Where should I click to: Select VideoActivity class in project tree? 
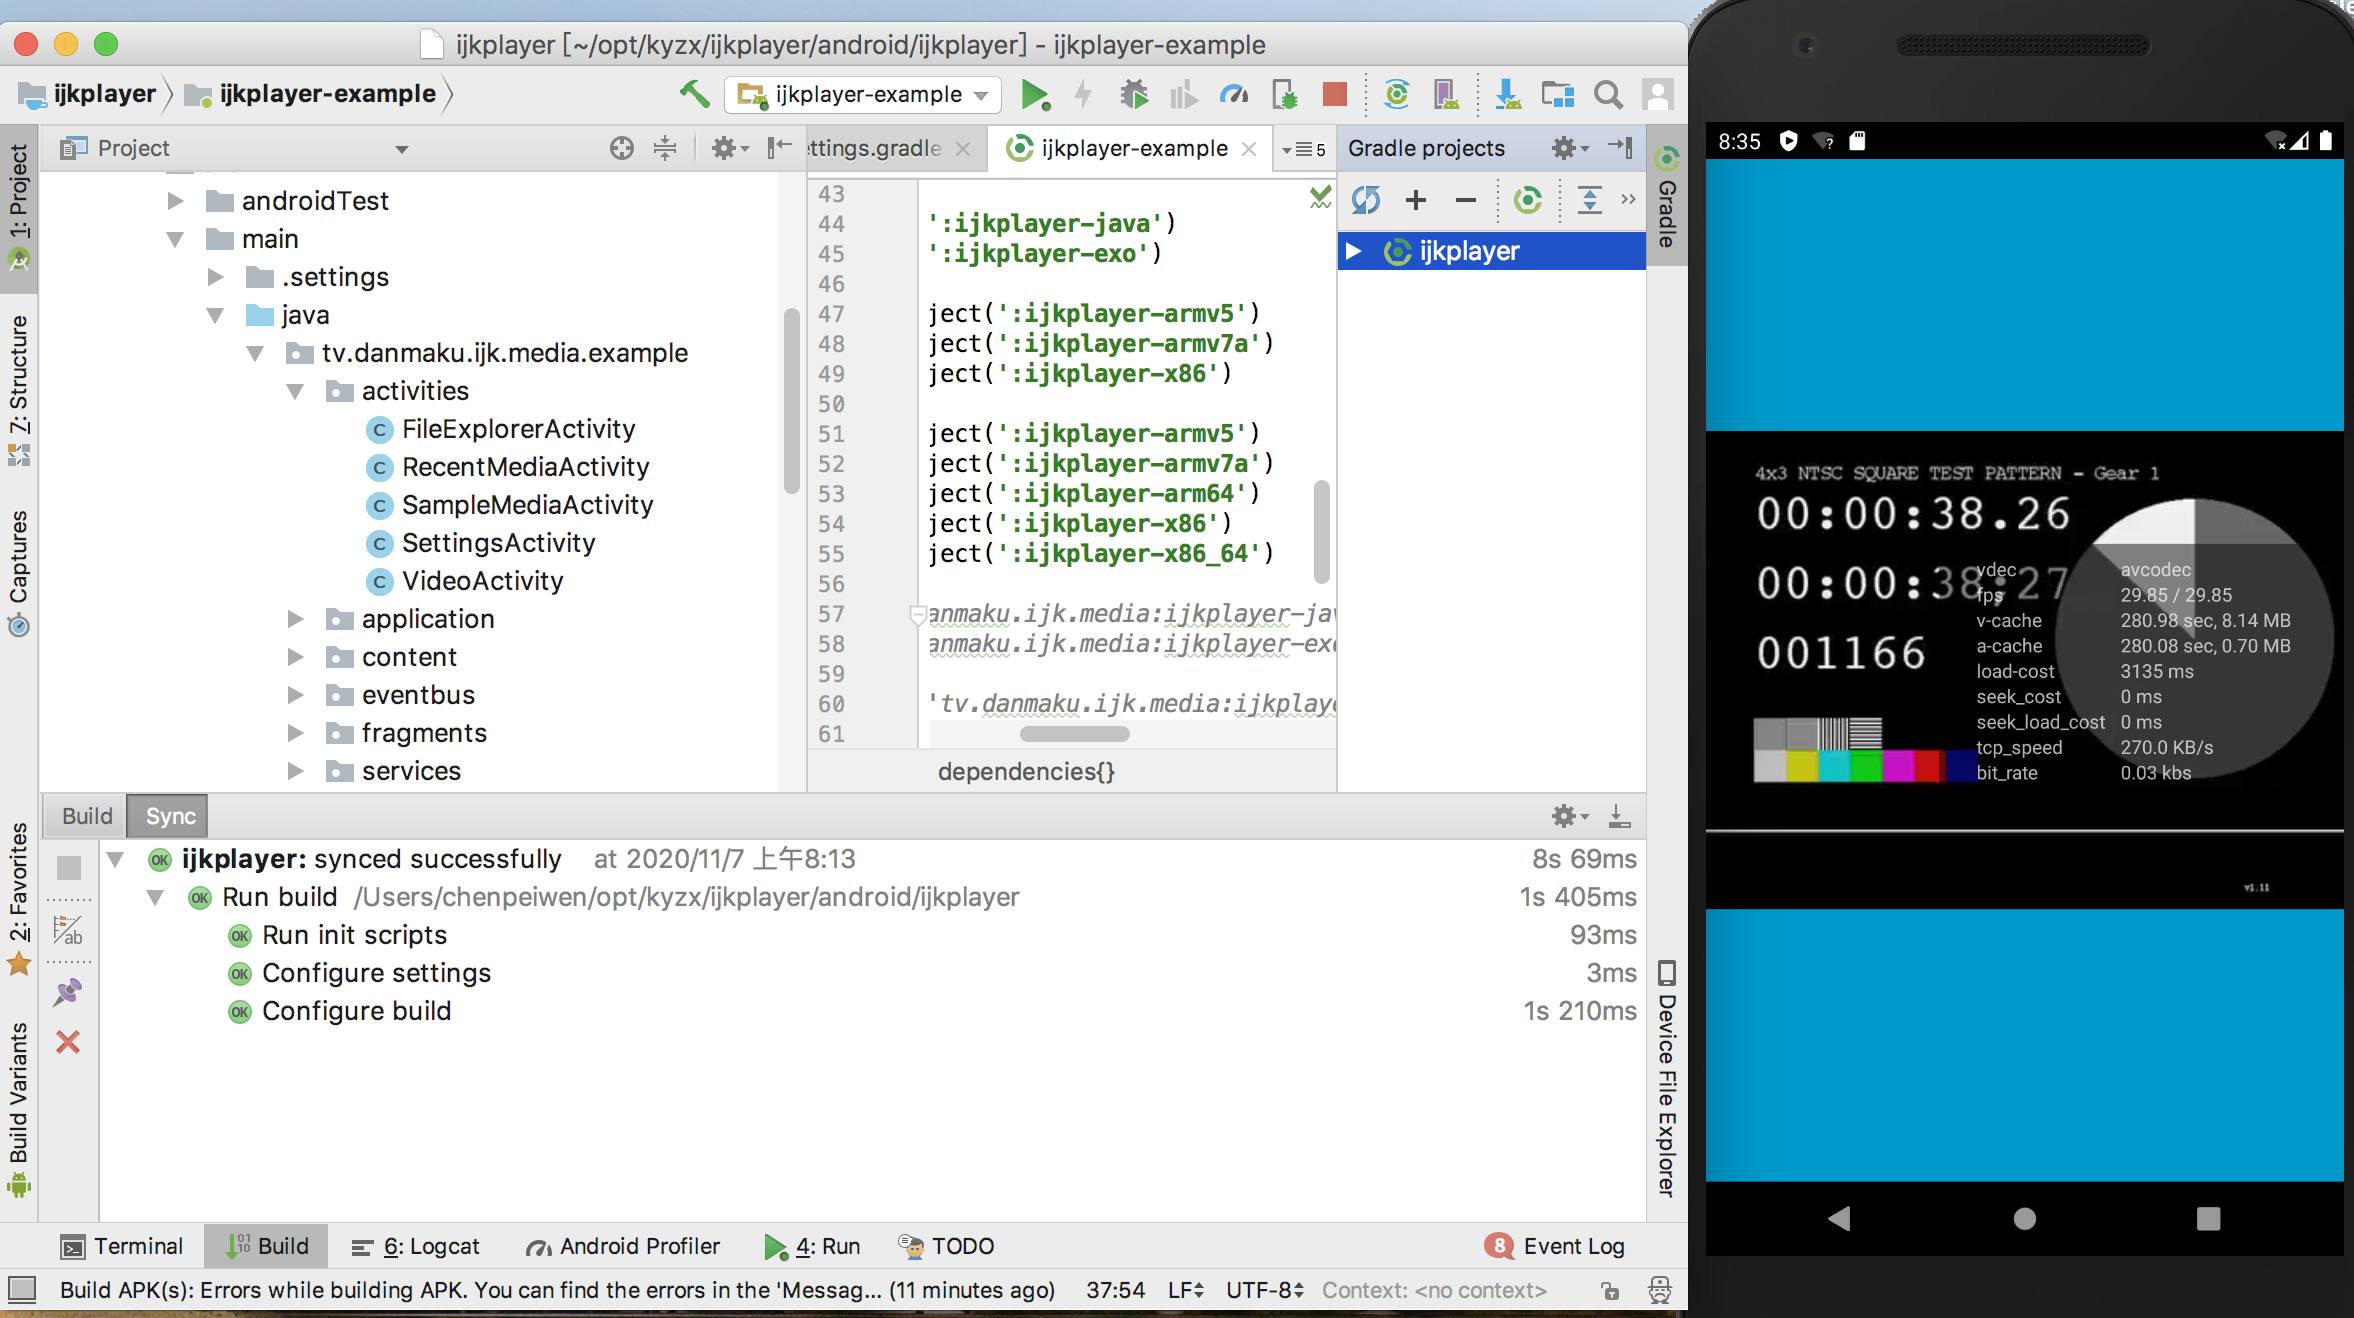click(482, 581)
